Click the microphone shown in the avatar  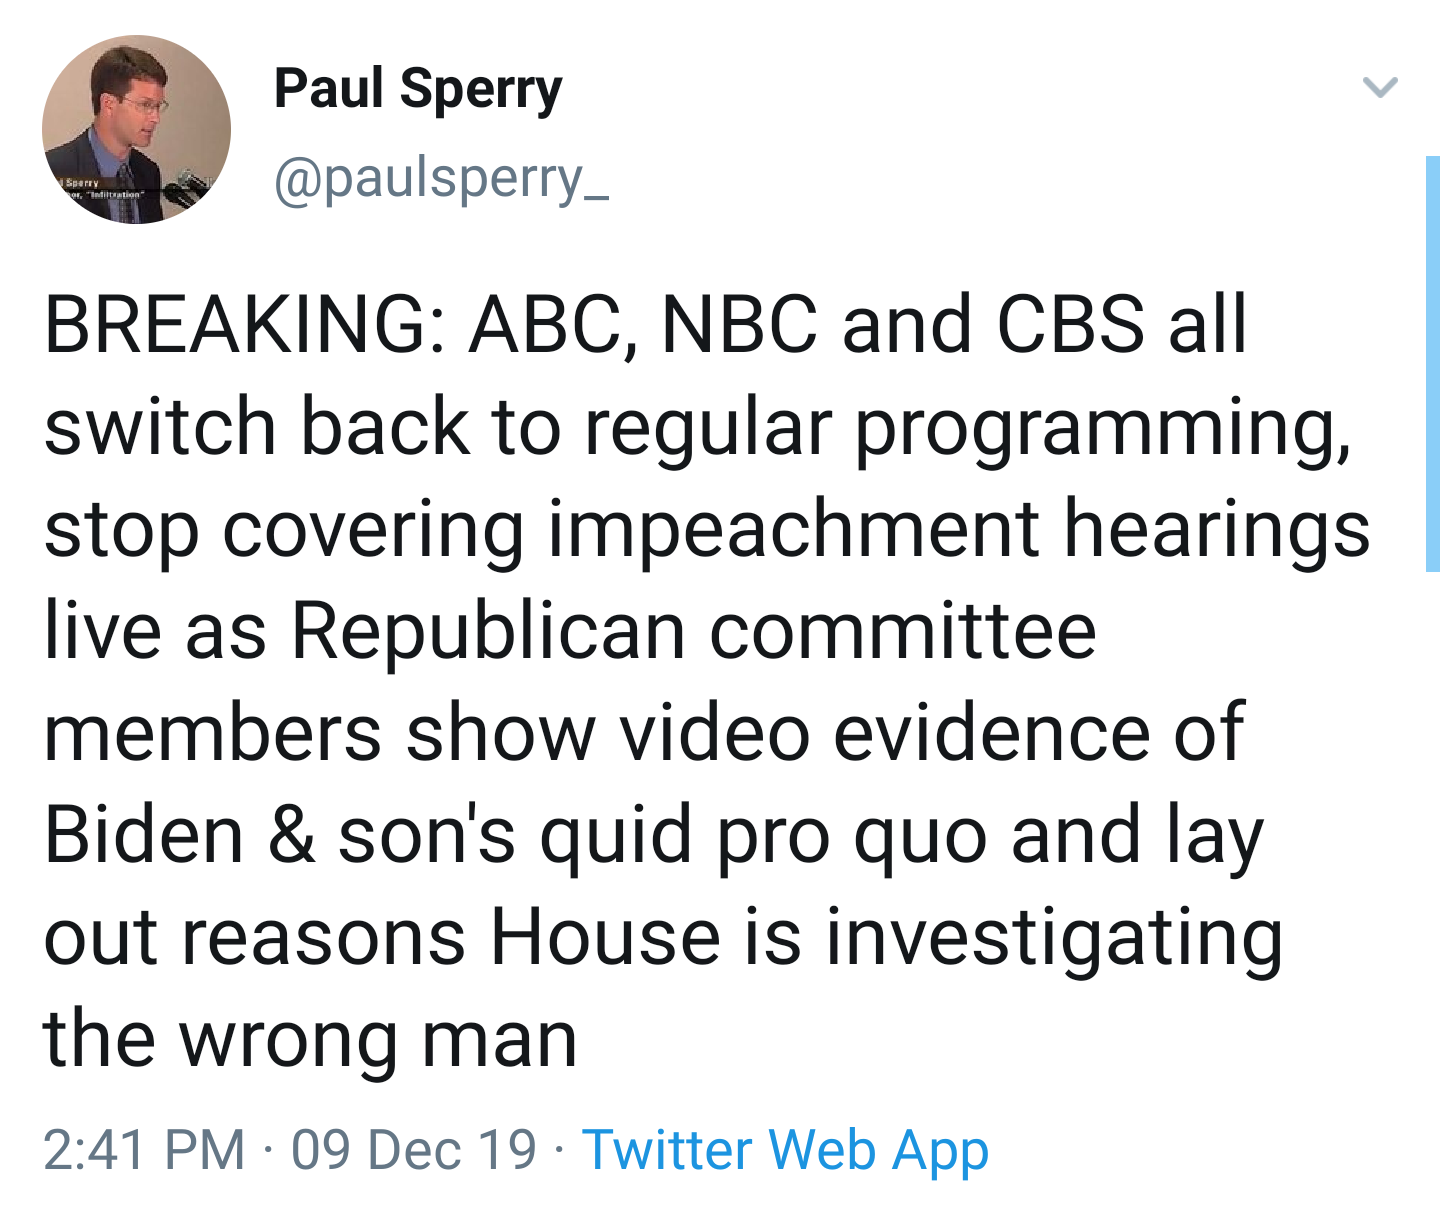coord(190,187)
